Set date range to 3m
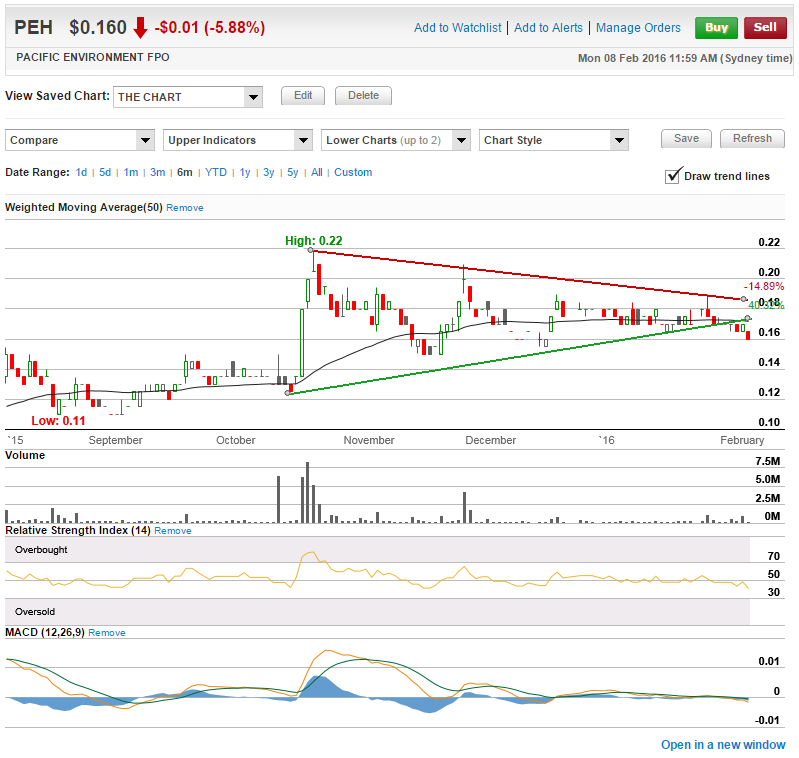 157,172
